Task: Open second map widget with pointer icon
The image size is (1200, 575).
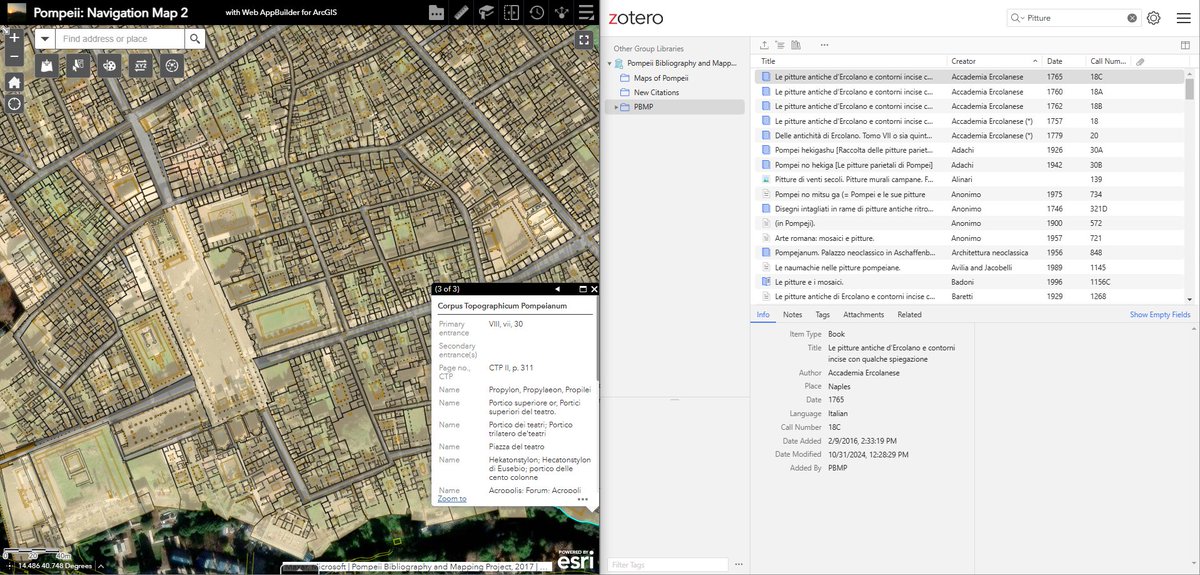Action: 78,65
